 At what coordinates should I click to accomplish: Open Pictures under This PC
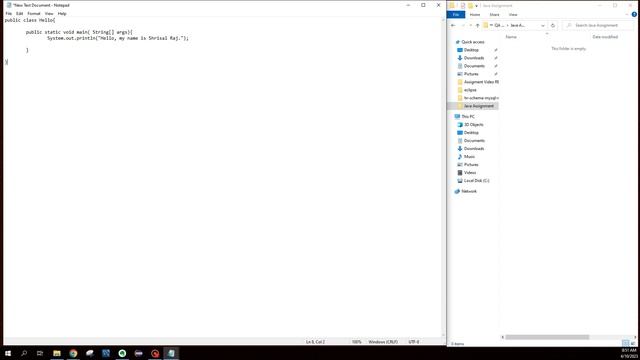[x=471, y=164]
